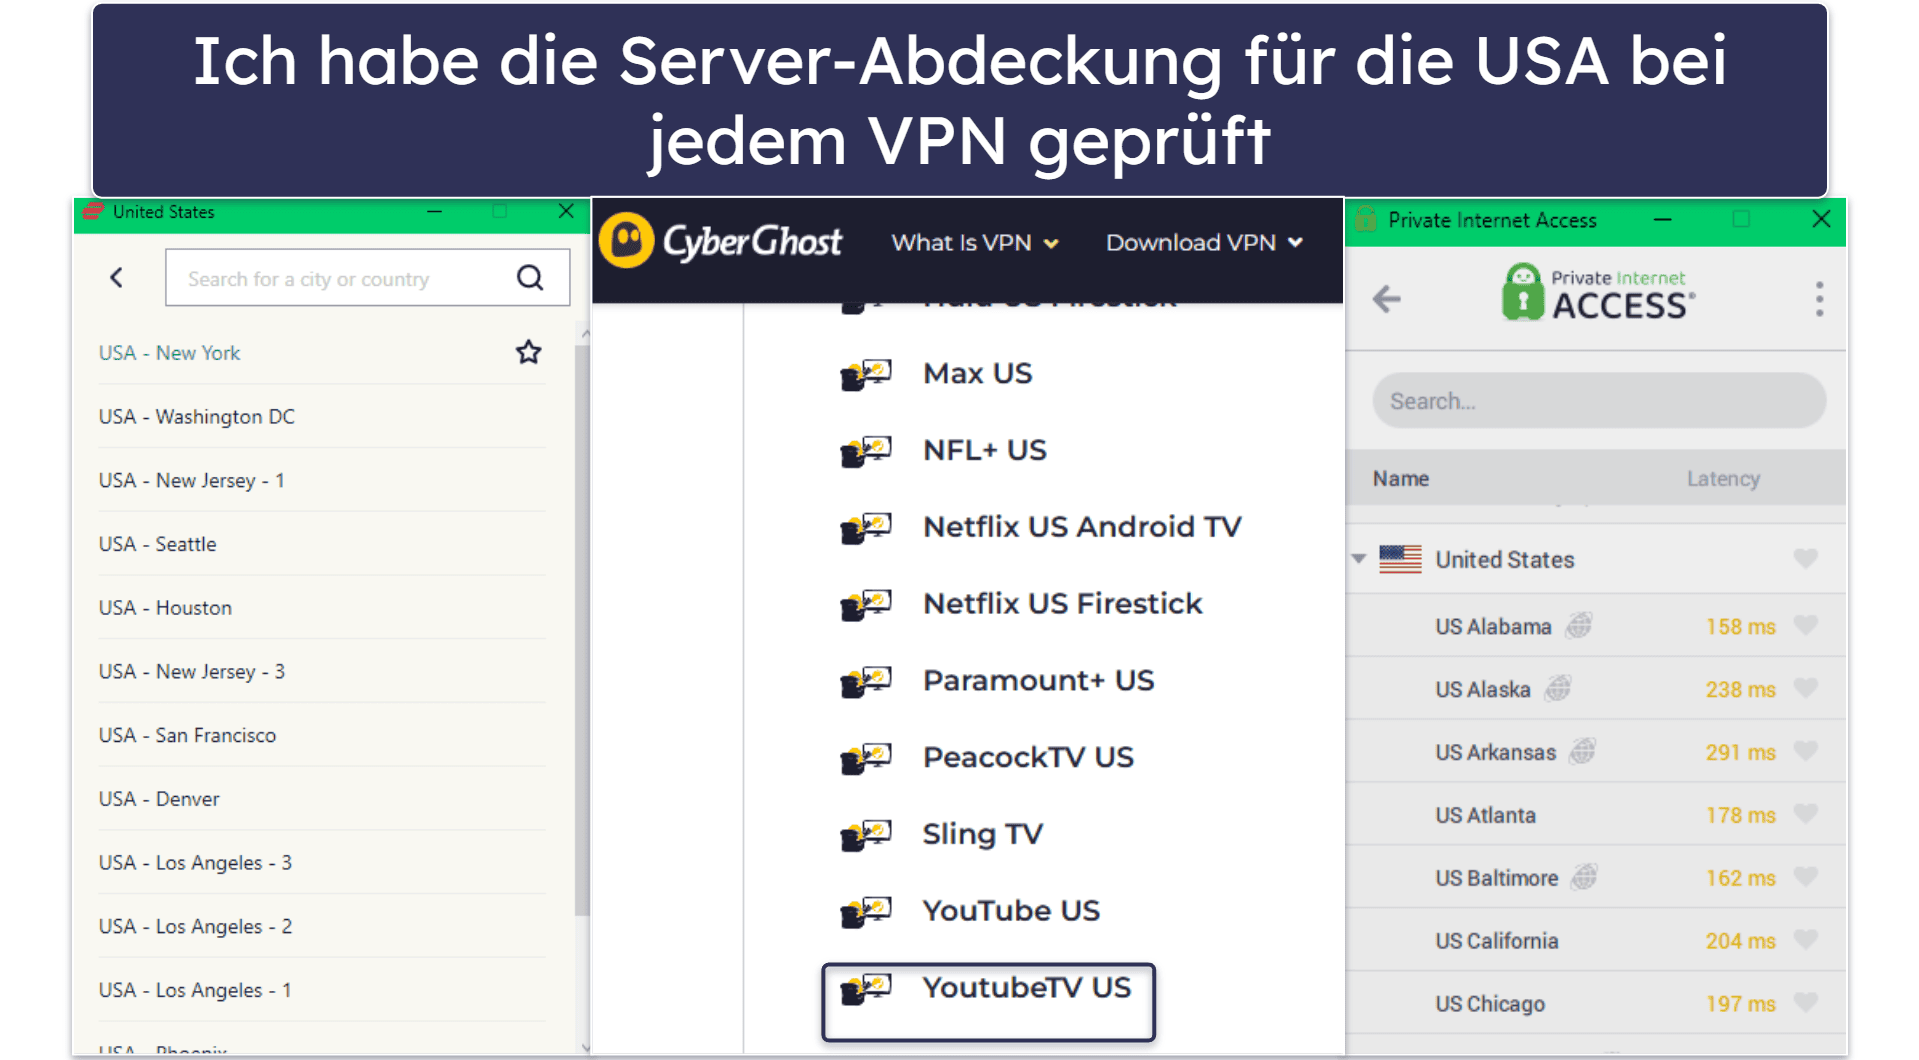1919x1060 pixels.
Task: Select the Sling TV server entry
Action: [982, 834]
